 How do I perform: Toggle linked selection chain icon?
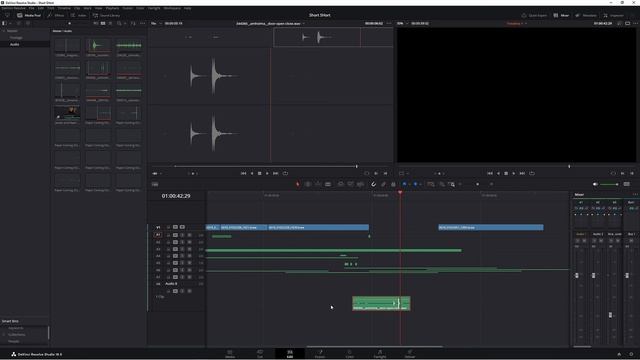[383, 184]
